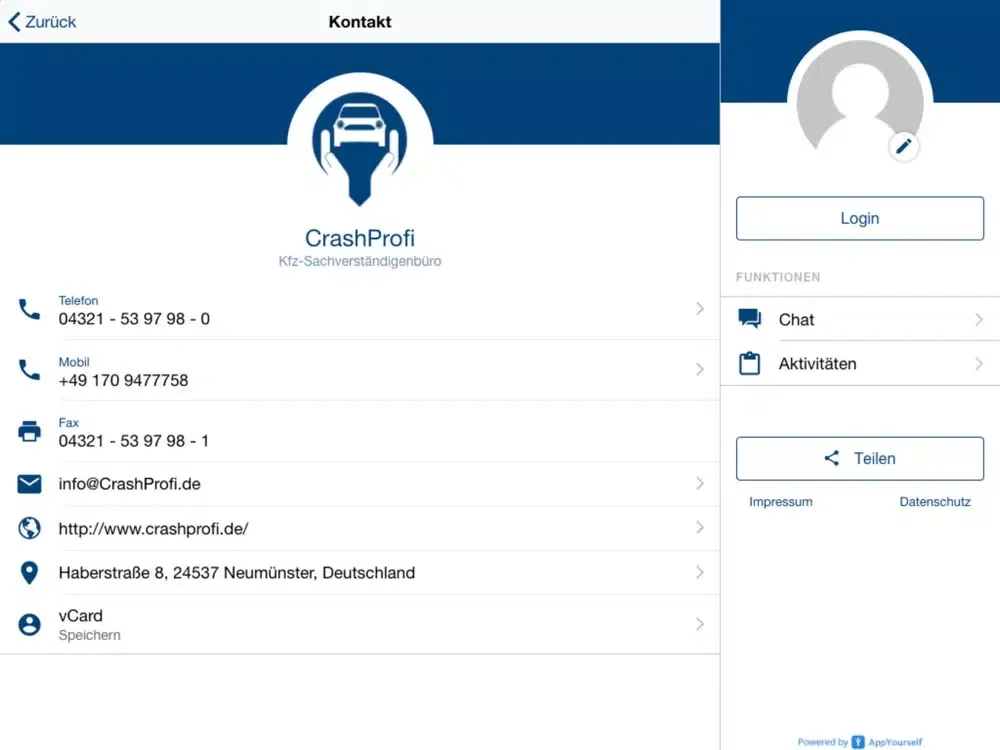
Task: Click the Aktivitäten clipboard icon
Action: coord(749,364)
